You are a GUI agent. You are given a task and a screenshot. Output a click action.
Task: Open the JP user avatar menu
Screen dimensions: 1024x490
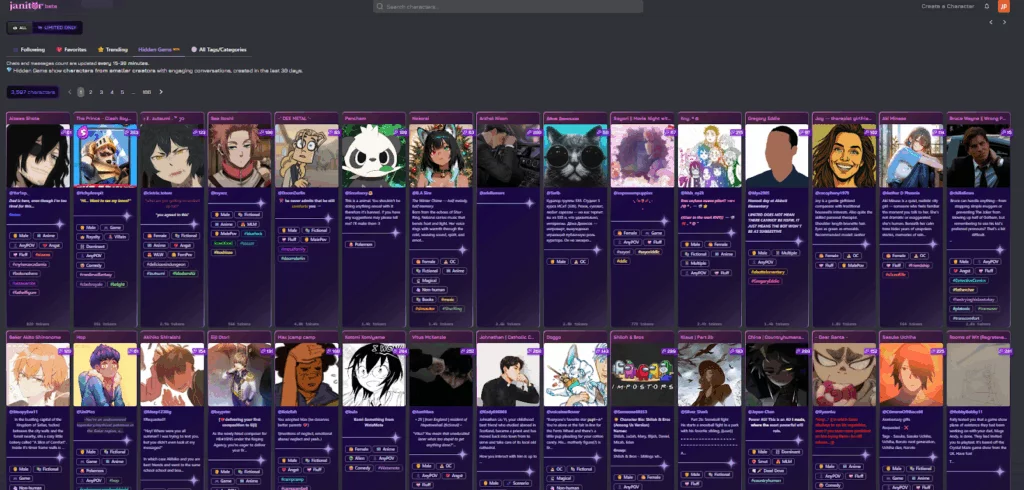tap(1003, 6)
